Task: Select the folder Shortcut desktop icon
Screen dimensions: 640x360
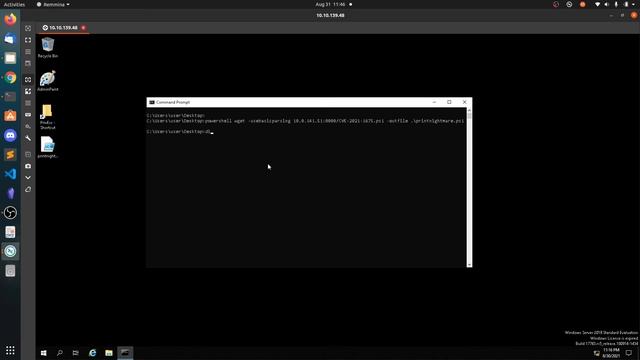Action: pos(47,117)
